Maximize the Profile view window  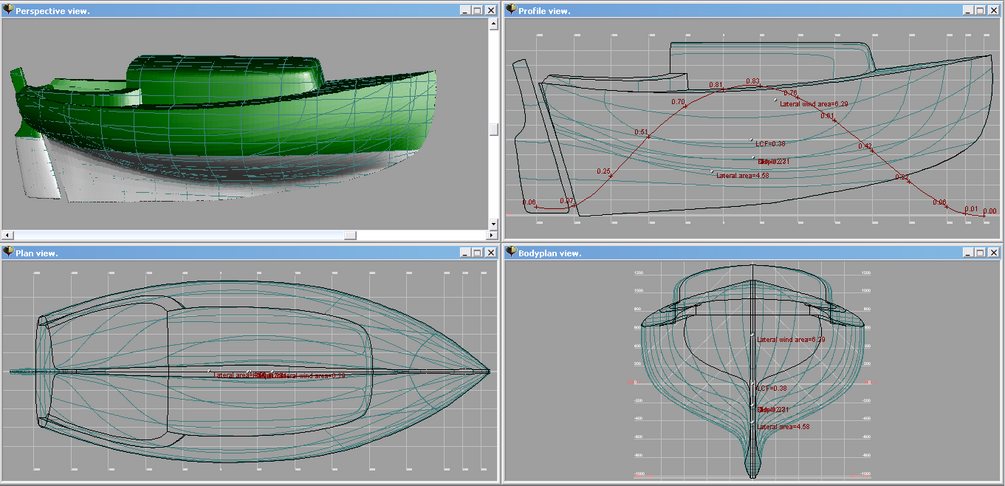click(980, 10)
